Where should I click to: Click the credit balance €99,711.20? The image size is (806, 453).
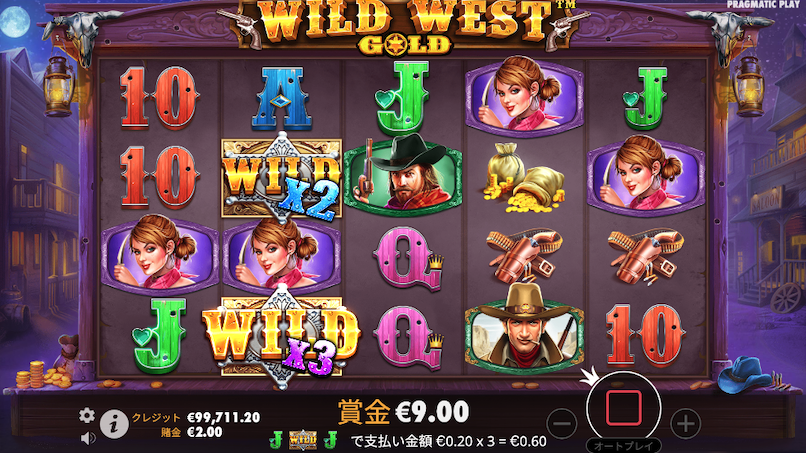[x=223, y=417]
